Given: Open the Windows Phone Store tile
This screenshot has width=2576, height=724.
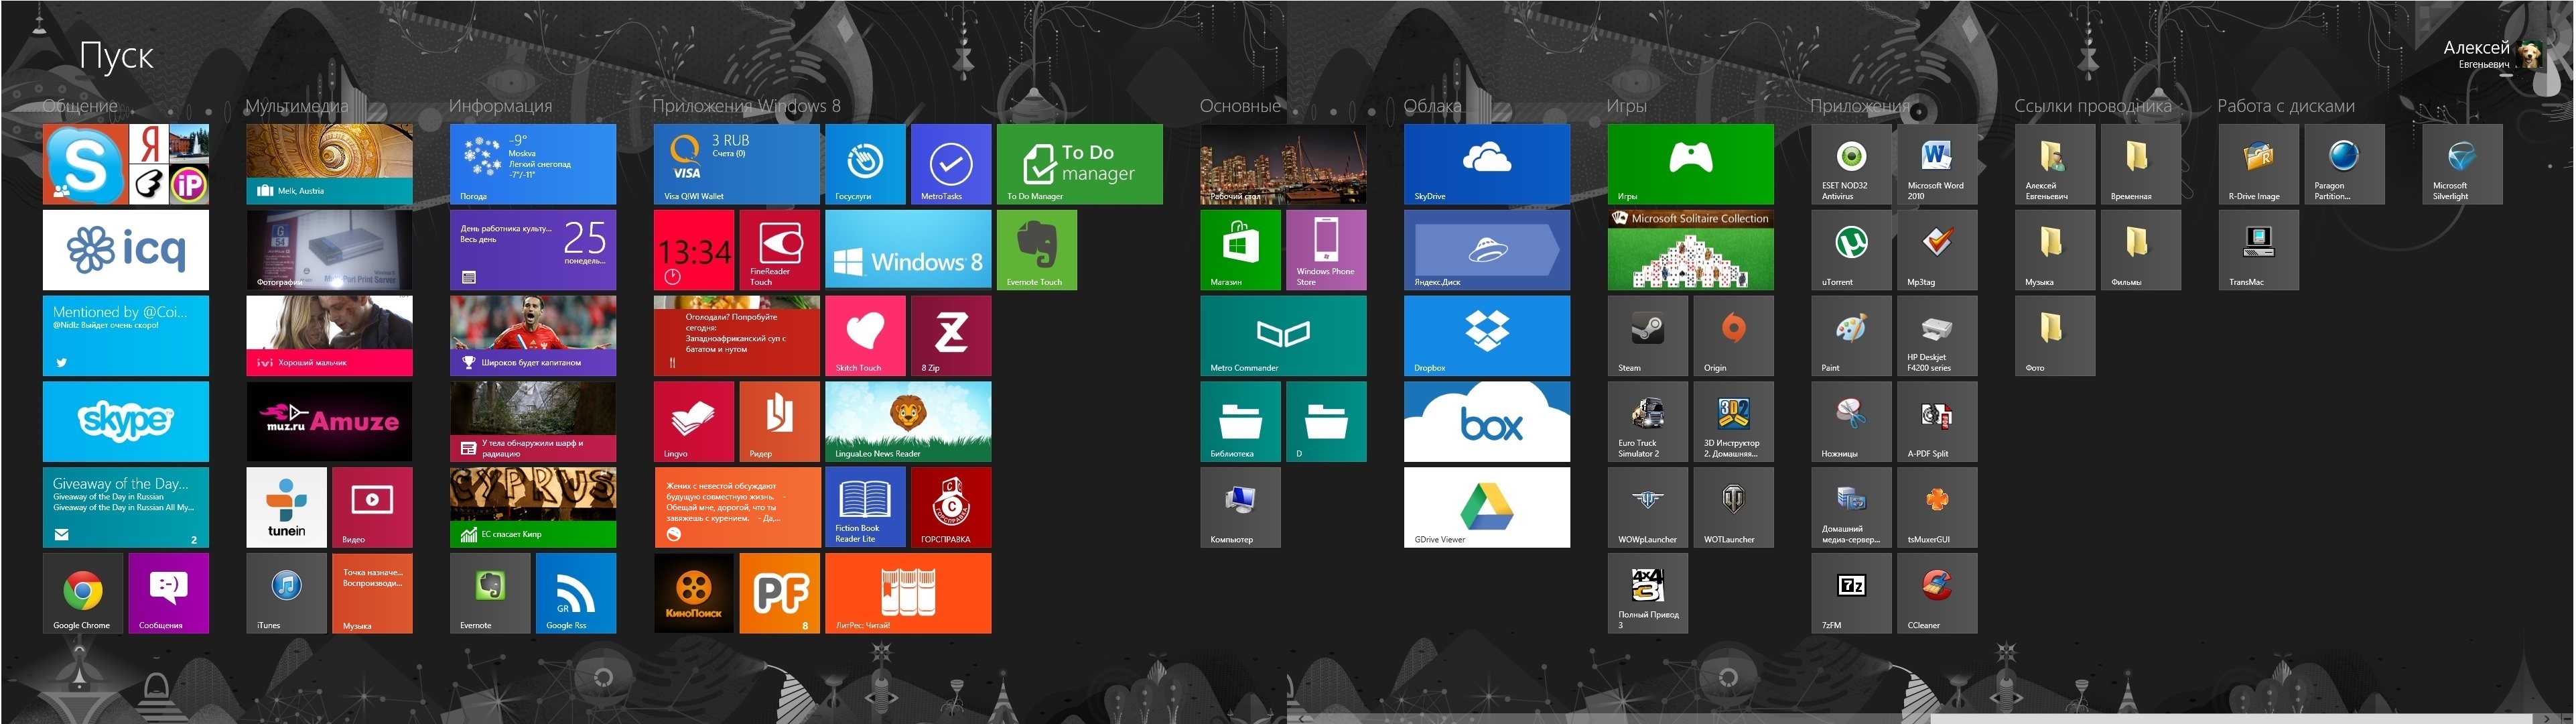Looking at the screenshot, I should click(x=1326, y=250).
